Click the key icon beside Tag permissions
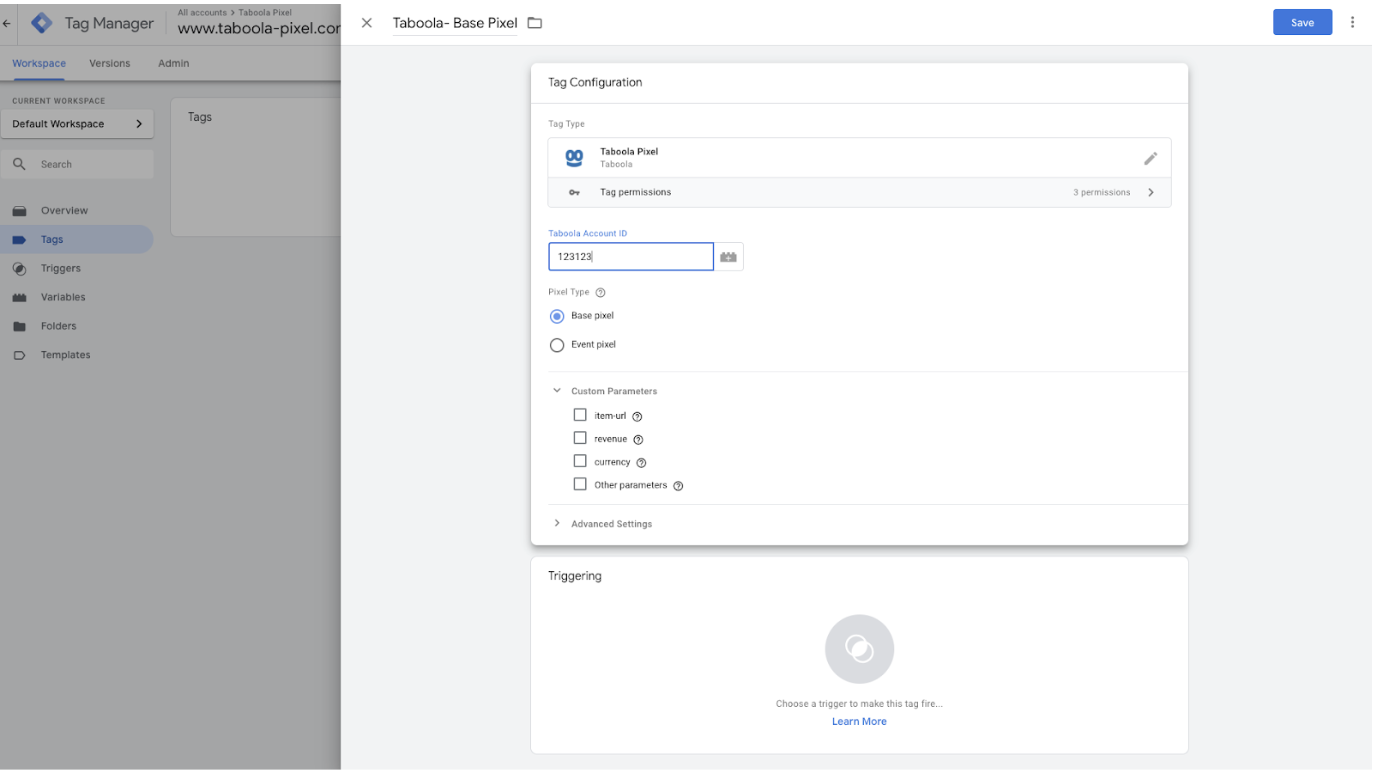This screenshot has width=1374, height=774. [574, 192]
